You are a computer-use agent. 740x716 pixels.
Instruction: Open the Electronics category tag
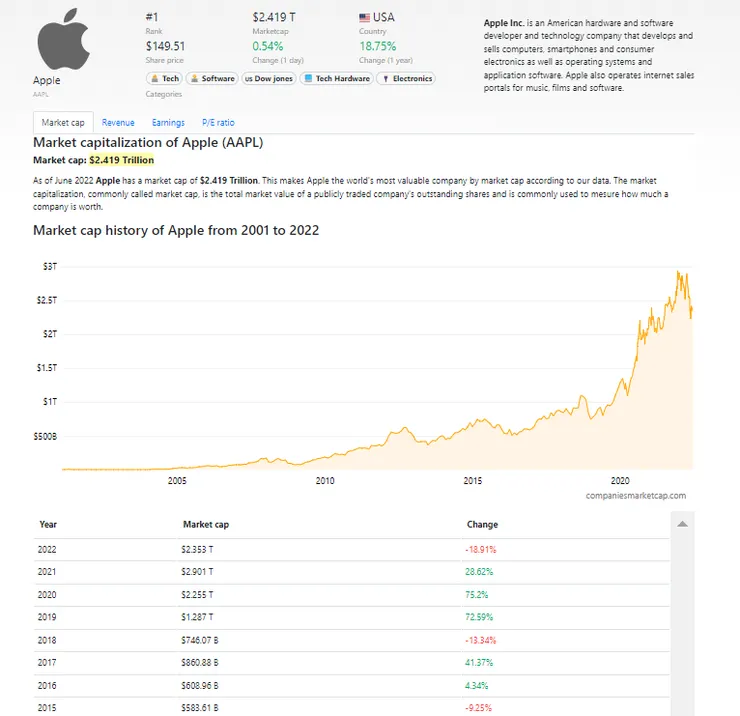click(406, 78)
